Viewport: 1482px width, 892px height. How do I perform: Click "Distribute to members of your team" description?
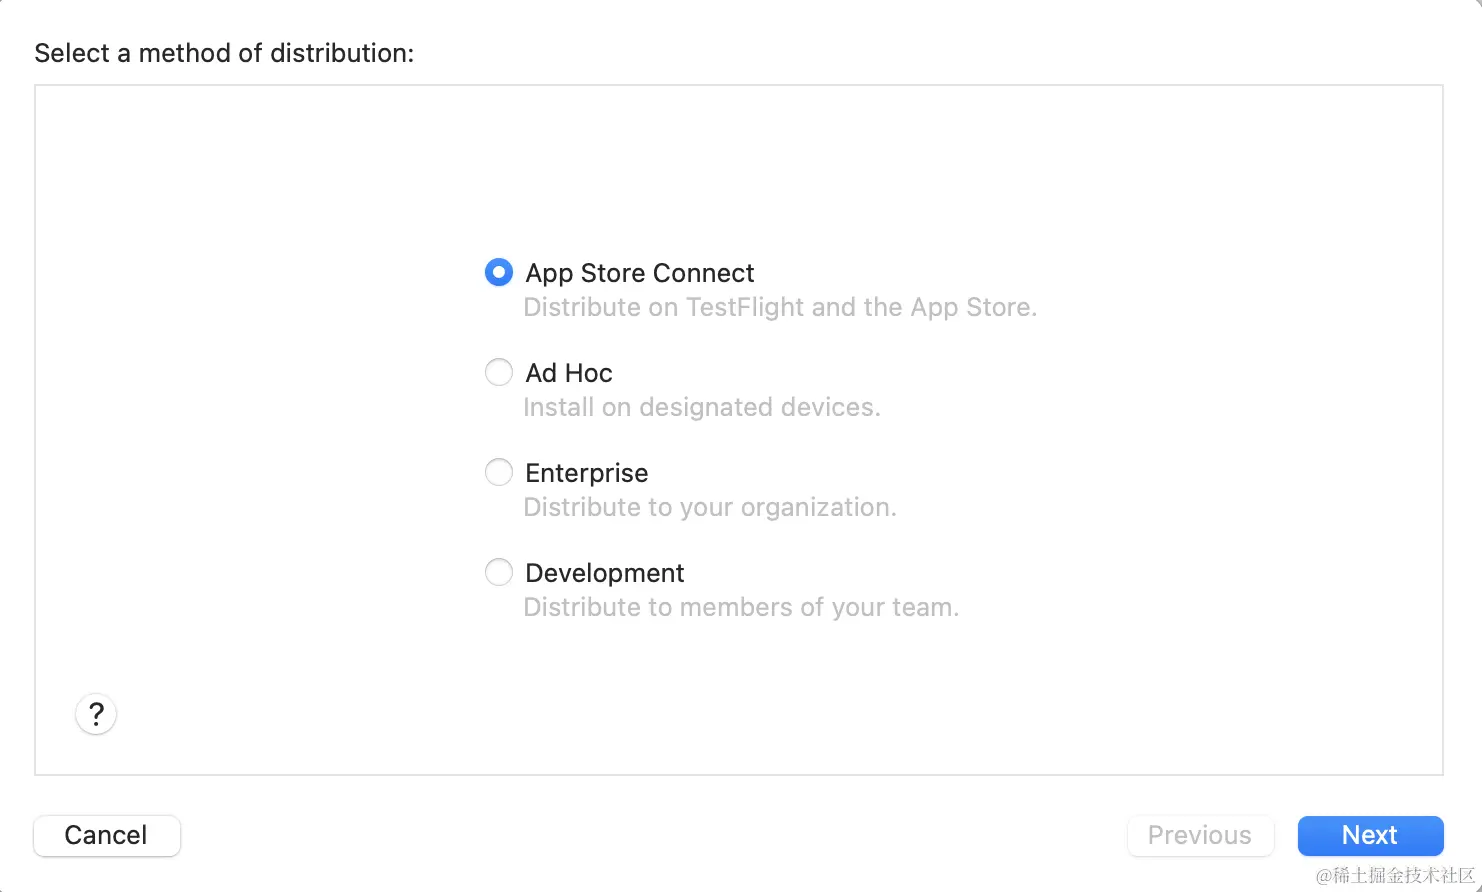coord(741,607)
